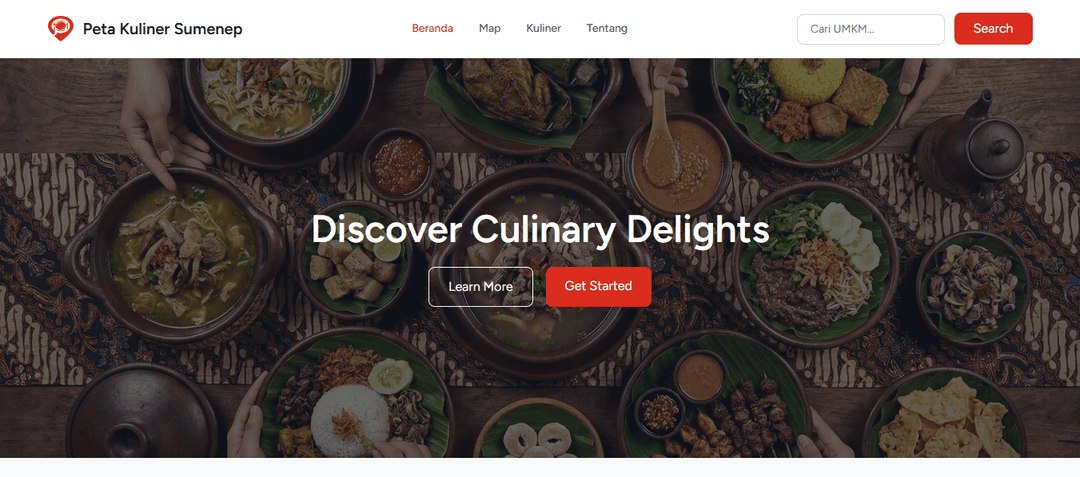Click the Discover Culinary Delights heading
The height and width of the screenshot is (477, 1080).
(540, 229)
